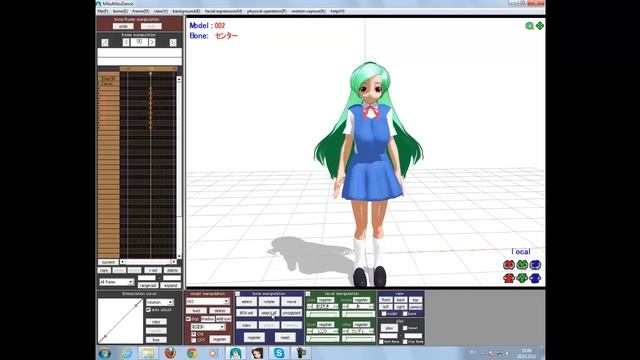Viewport: 640px width, 360px height.
Task: Click 'rotate' in bone manipulation
Action: tap(269, 302)
